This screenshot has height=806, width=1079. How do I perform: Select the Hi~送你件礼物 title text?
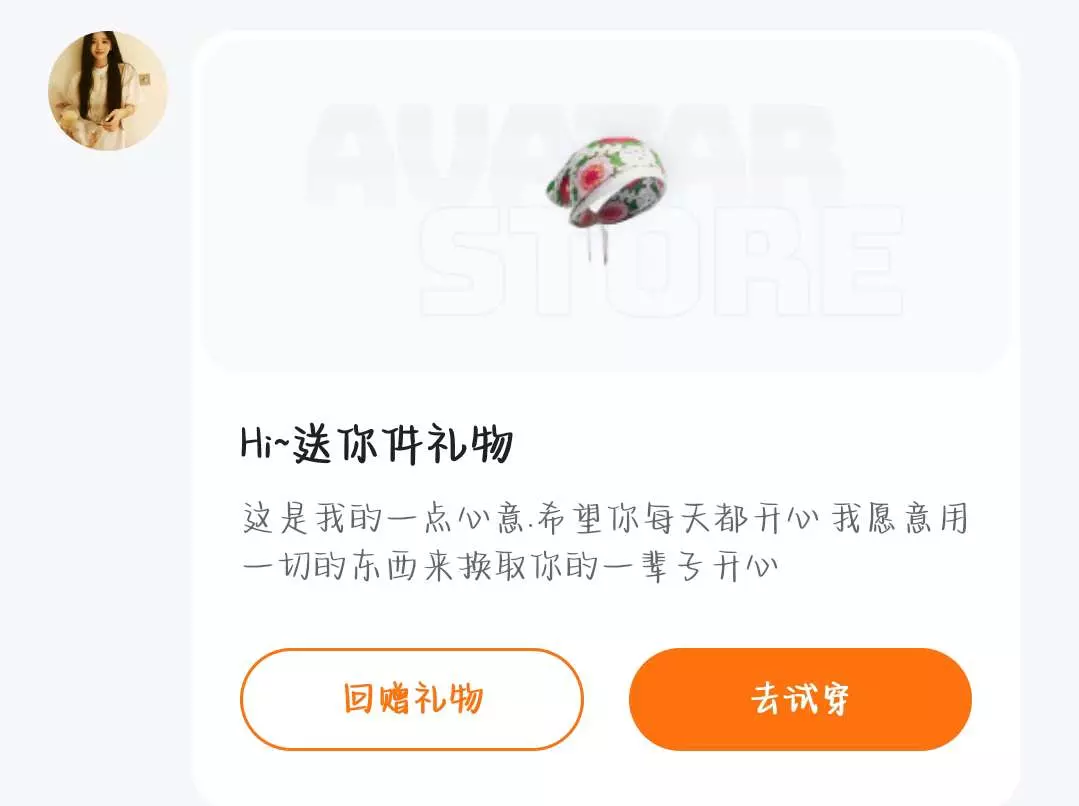(377, 444)
